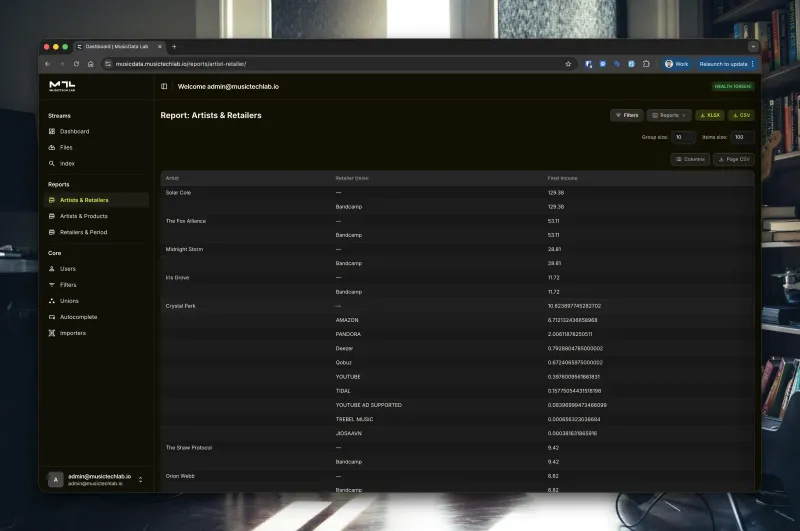
Task: Click the MTL logo in sidebar
Action: pos(62,86)
